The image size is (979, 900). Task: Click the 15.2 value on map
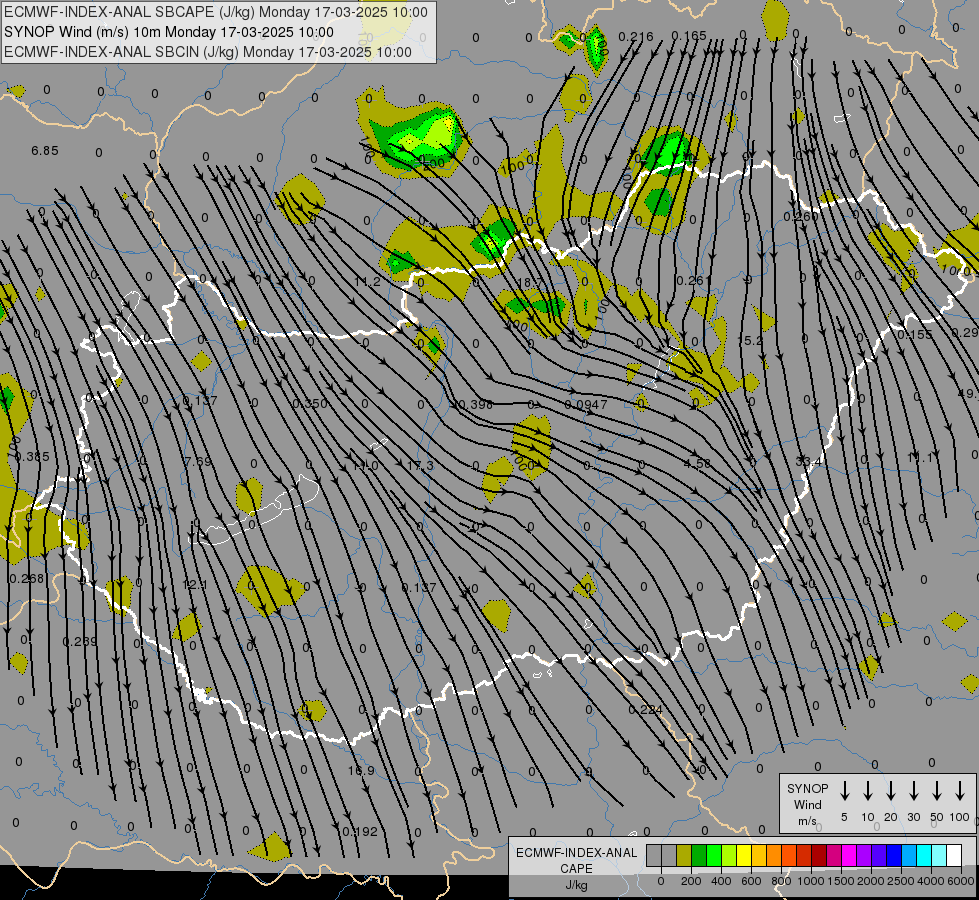click(749, 340)
